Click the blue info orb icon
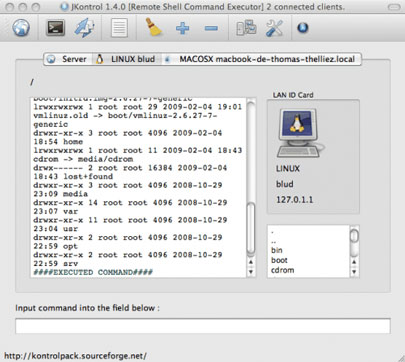 point(303,28)
